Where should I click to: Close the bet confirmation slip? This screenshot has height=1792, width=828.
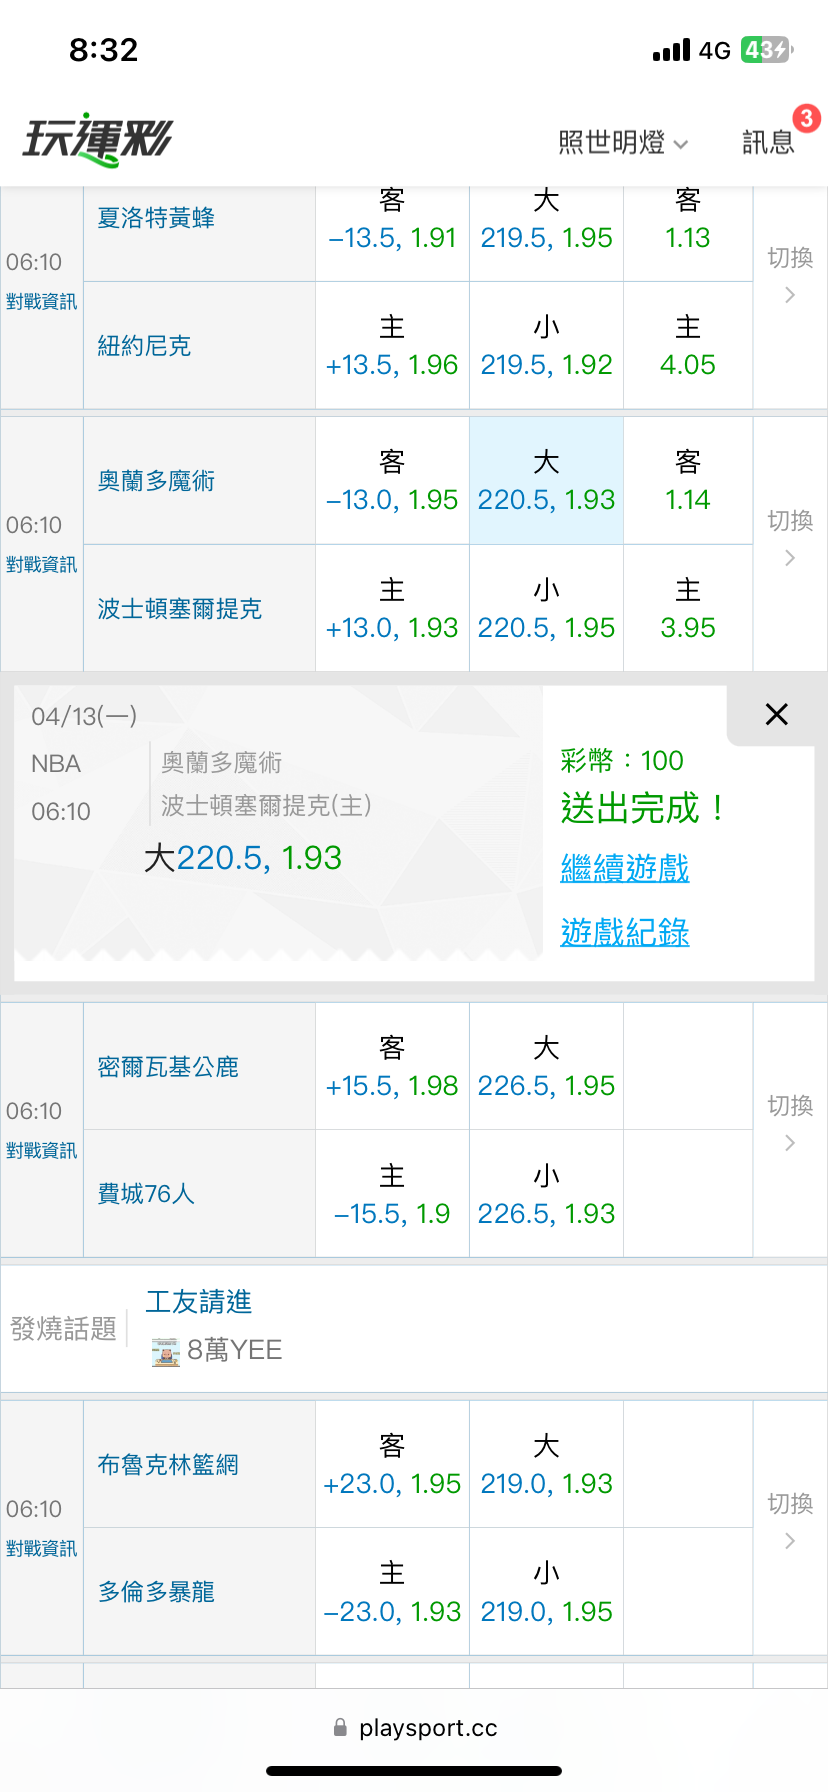click(776, 714)
